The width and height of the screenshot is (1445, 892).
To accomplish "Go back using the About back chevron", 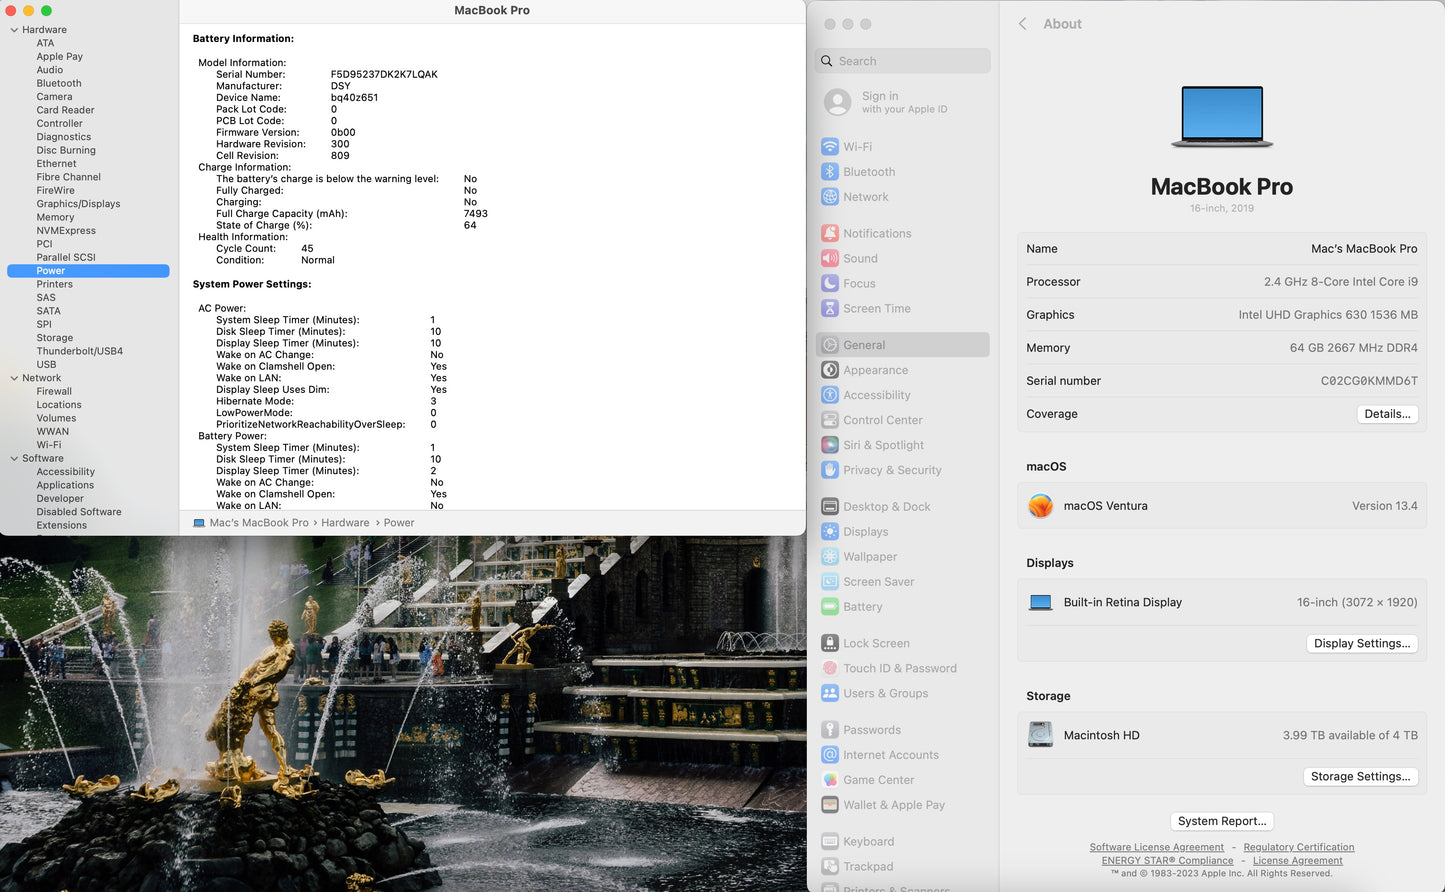I will tap(1023, 24).
